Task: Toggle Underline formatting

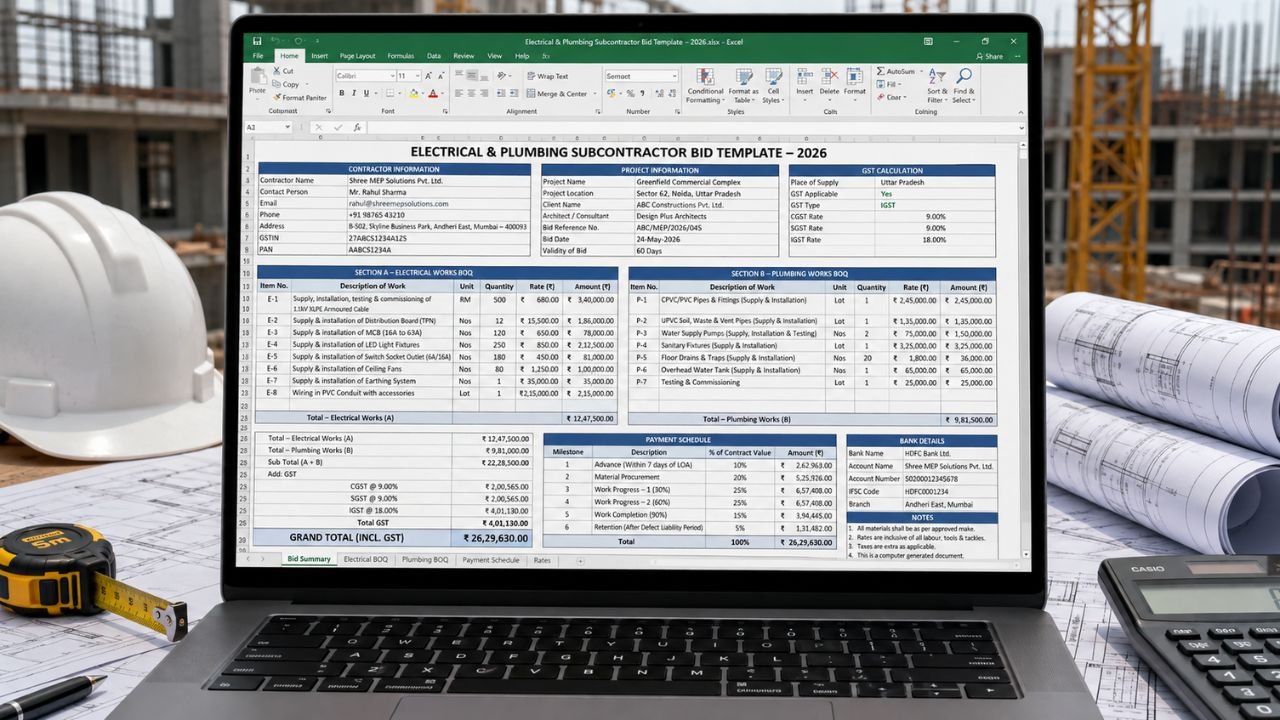Action: 366,93
